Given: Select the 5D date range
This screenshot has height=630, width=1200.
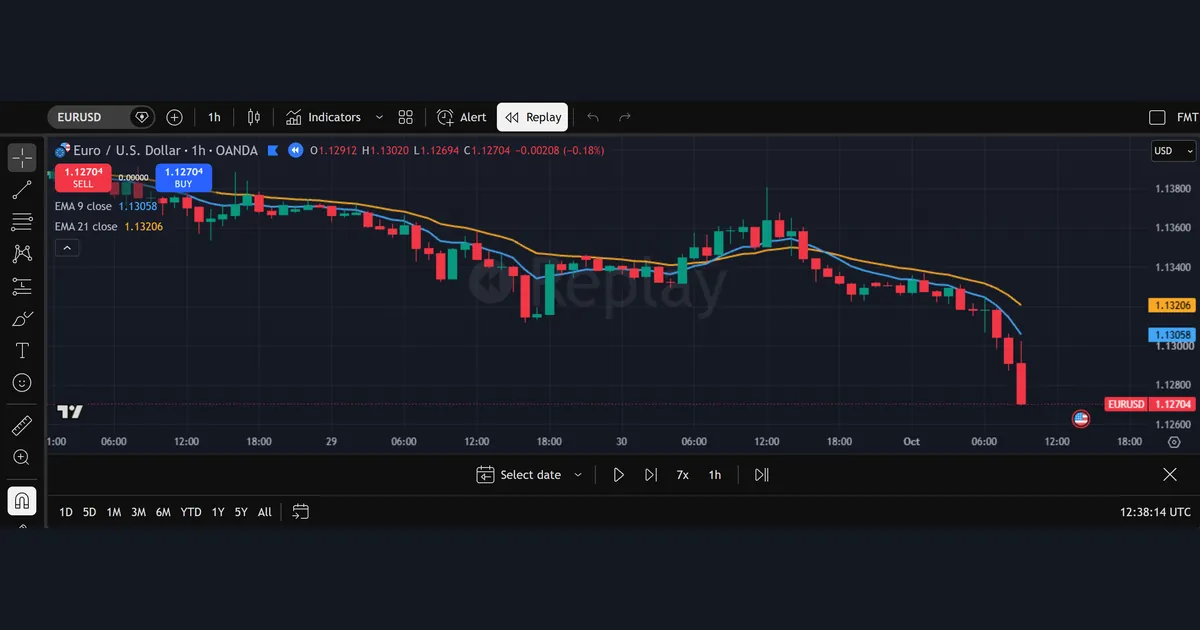Looking at the screenshot, I should coord(90,512).
